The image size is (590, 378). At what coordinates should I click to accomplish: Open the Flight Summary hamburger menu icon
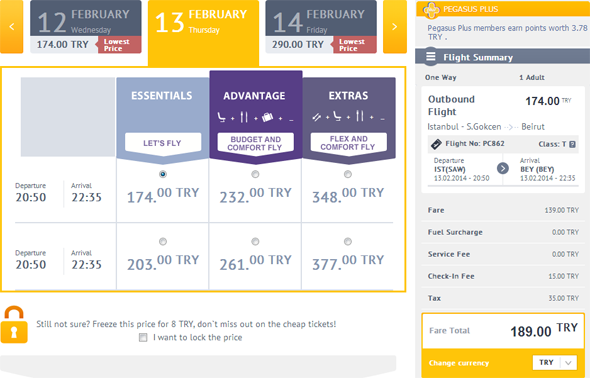[431, 56]
